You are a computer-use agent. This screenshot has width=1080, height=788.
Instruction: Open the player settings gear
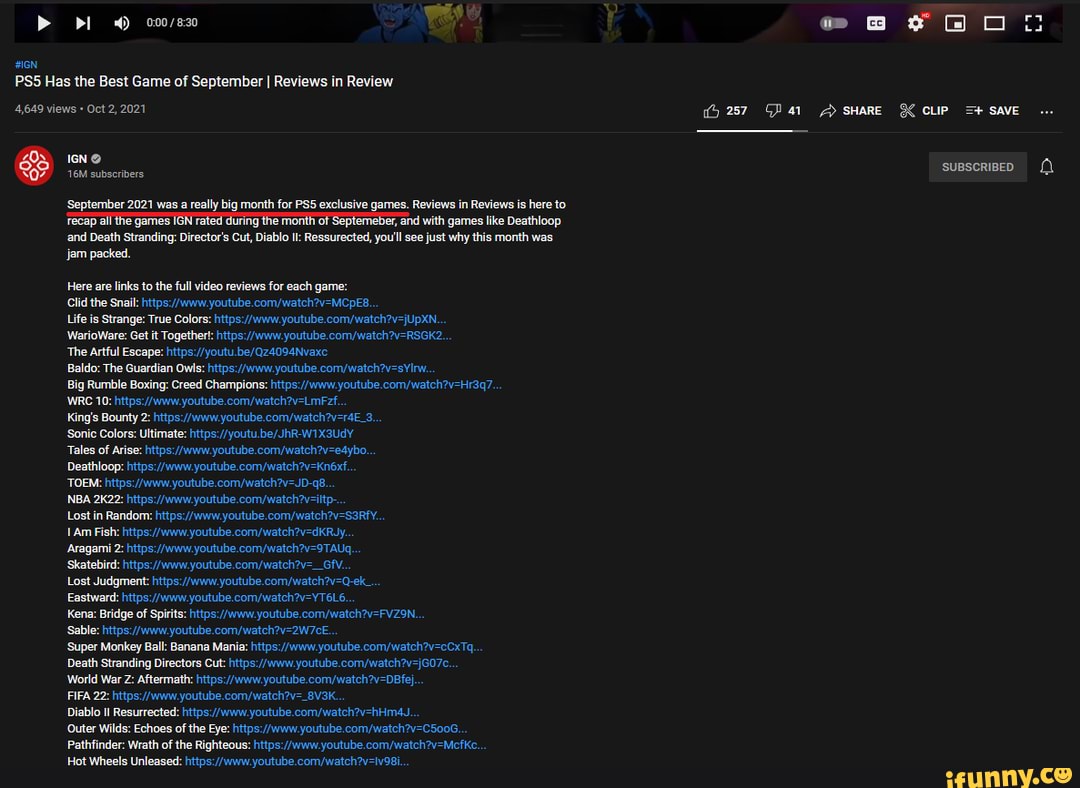[916, 23]
